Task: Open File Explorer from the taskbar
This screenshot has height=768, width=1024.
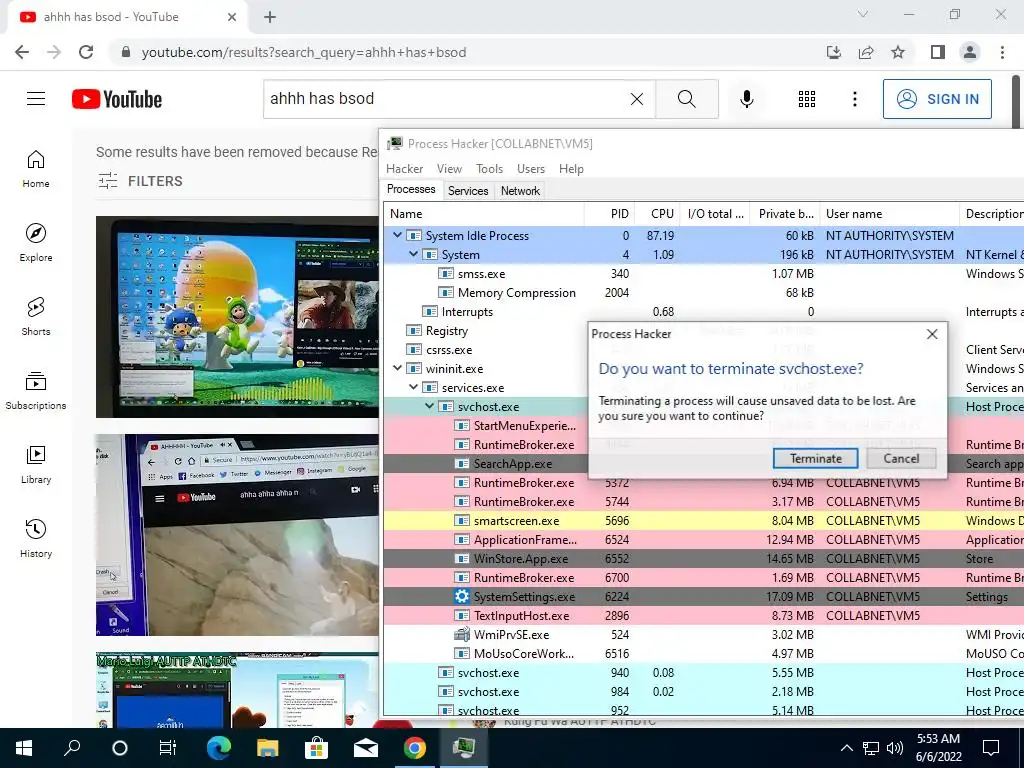Action: [267, 748]
